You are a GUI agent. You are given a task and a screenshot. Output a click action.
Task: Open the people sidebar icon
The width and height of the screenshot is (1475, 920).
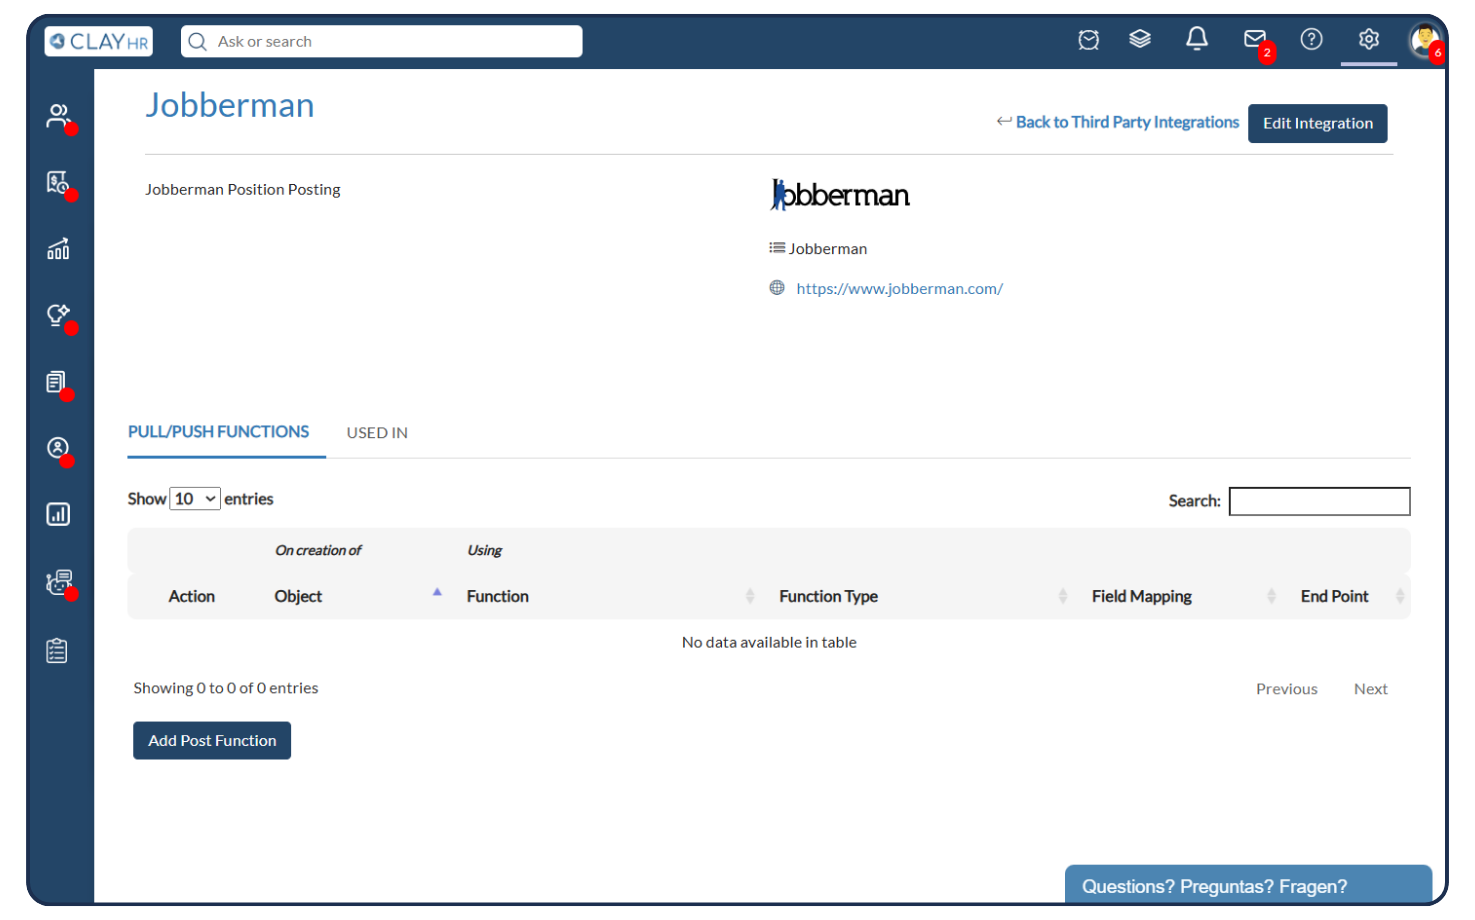click(58, 116)
